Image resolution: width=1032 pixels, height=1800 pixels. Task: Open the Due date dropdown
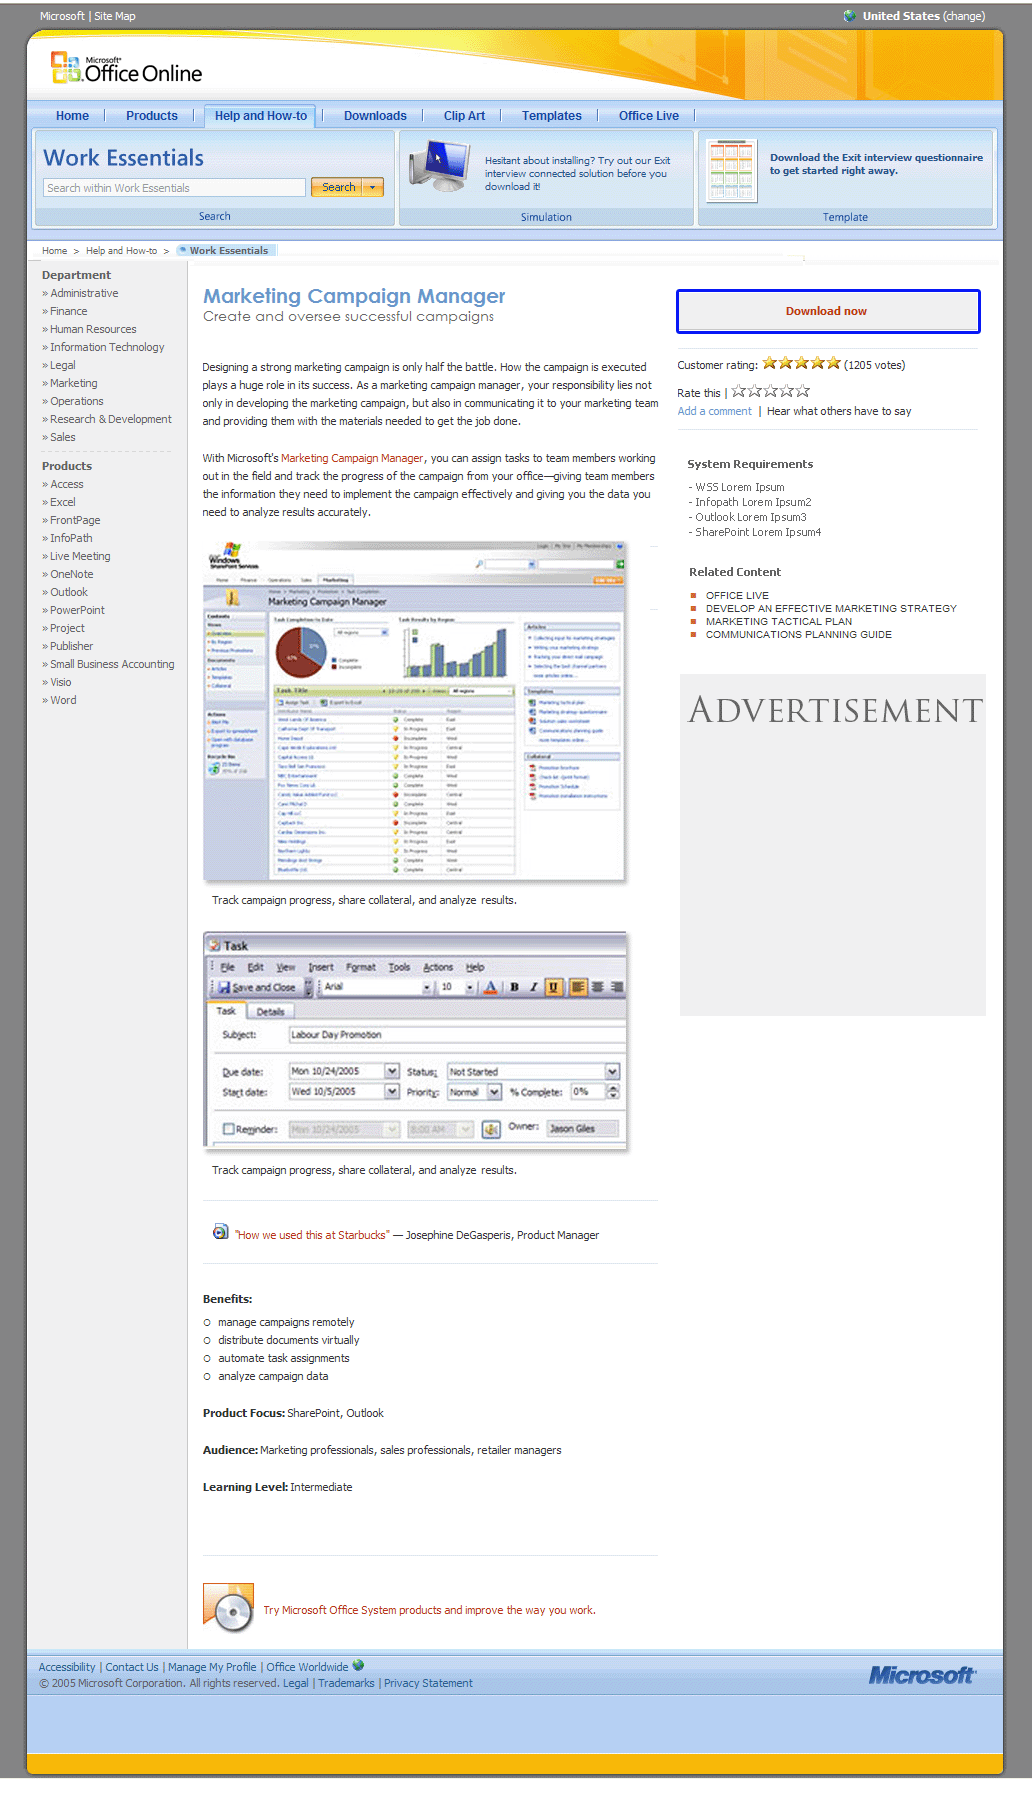click(392, 1071)
